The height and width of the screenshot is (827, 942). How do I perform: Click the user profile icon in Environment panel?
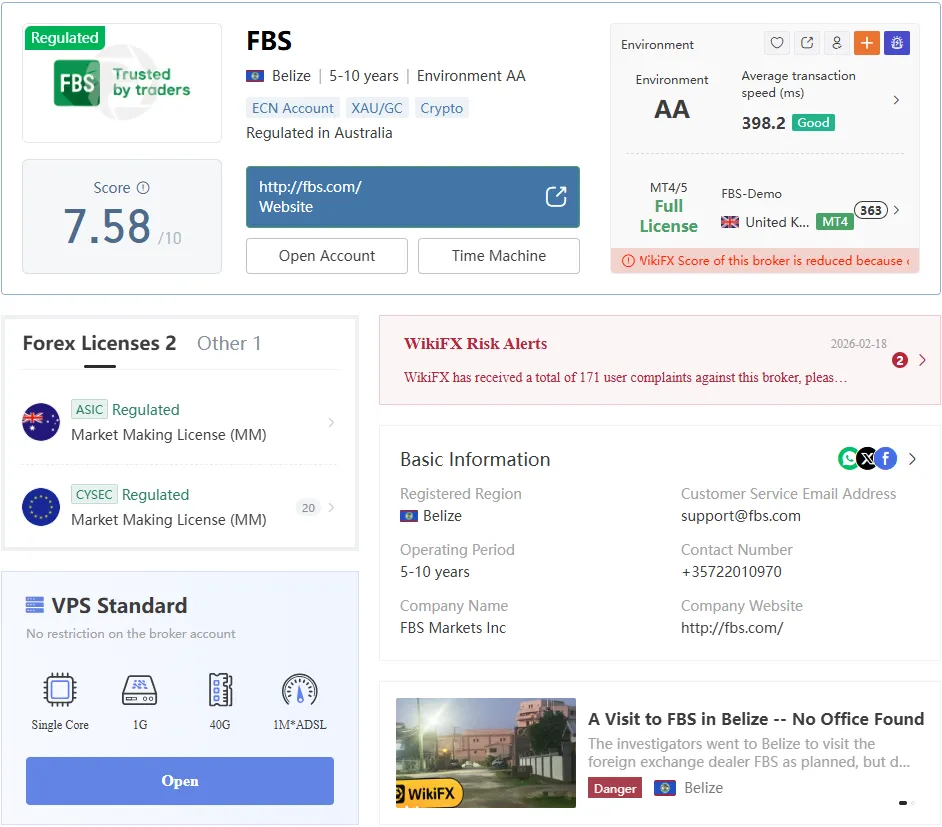(837, 43)
